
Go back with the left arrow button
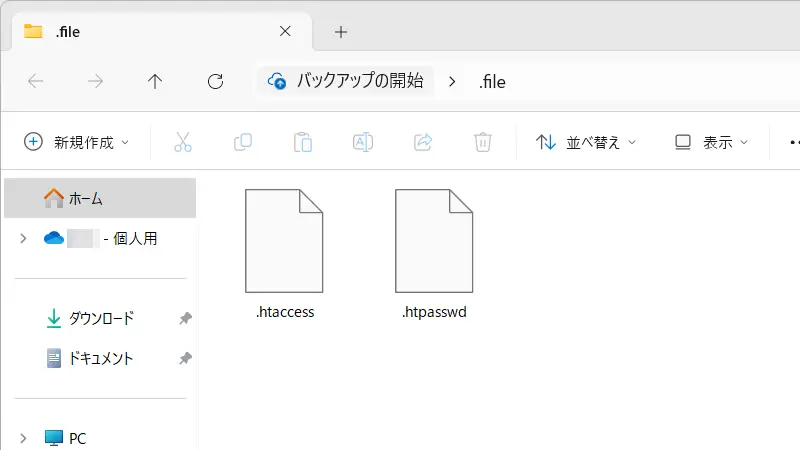(36, 81)
